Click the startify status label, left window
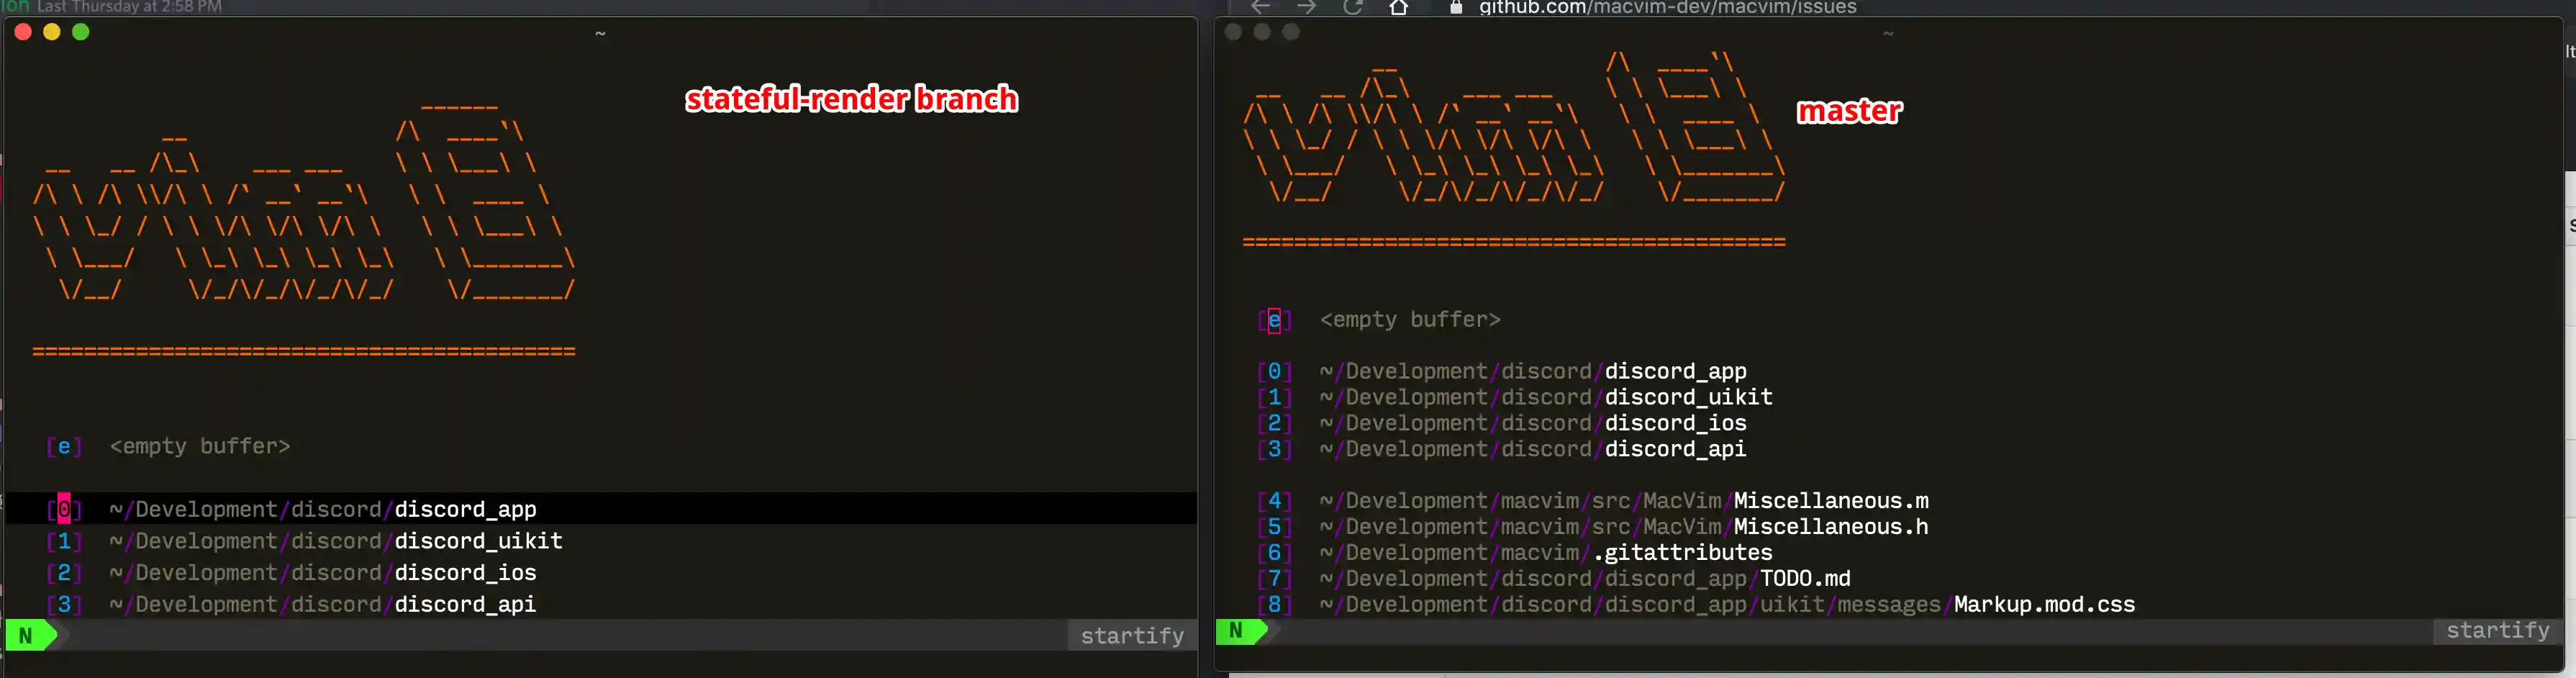Image resolution: width=2576 pixels, height=678 pixels. point(1132,635)
